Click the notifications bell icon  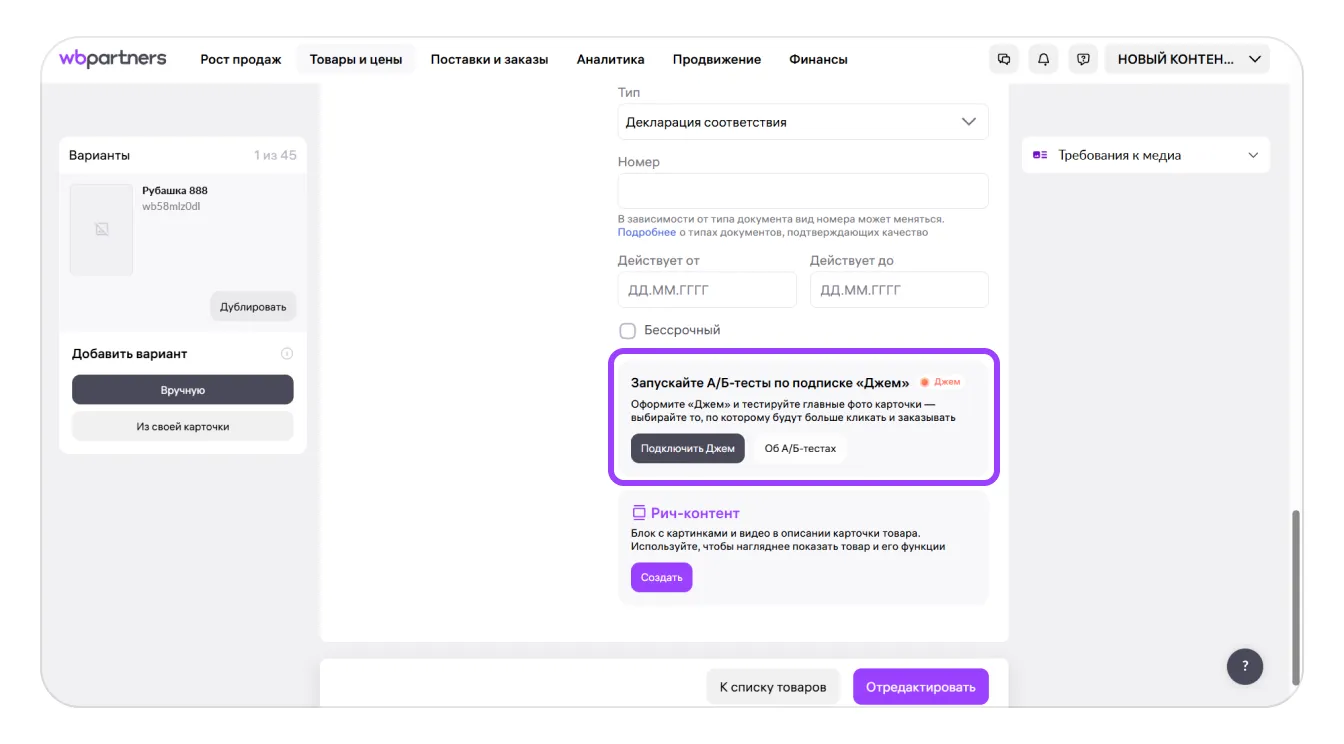(x=1043, y=59)
